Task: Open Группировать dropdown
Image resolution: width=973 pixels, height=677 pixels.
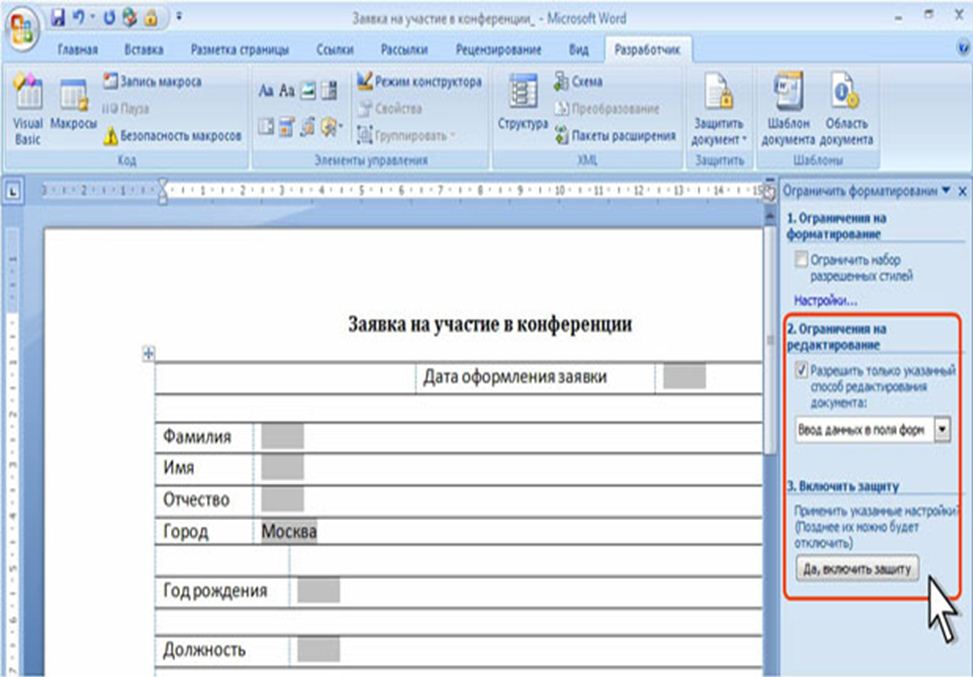Action: coord(406,135)
